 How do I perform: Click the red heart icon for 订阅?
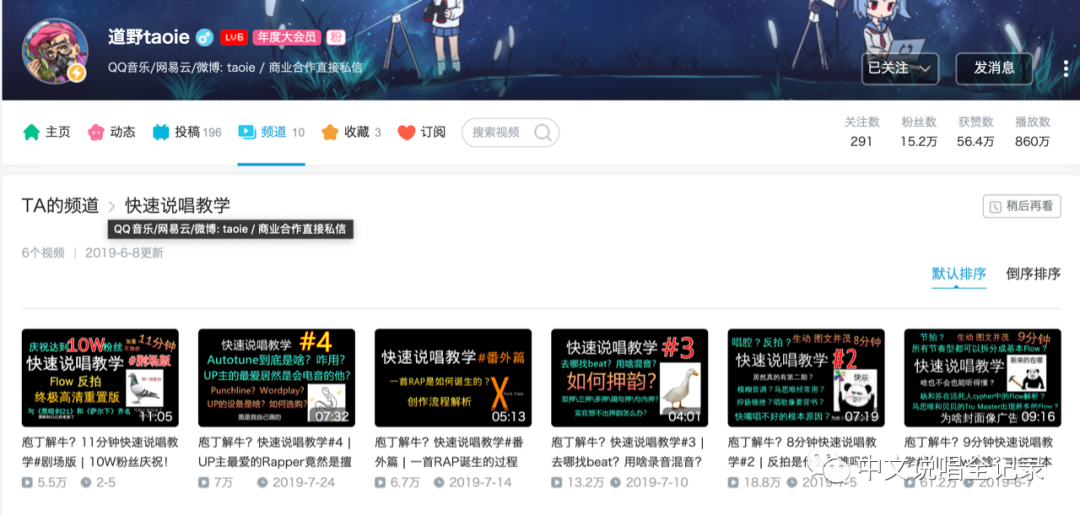(406, 132)
